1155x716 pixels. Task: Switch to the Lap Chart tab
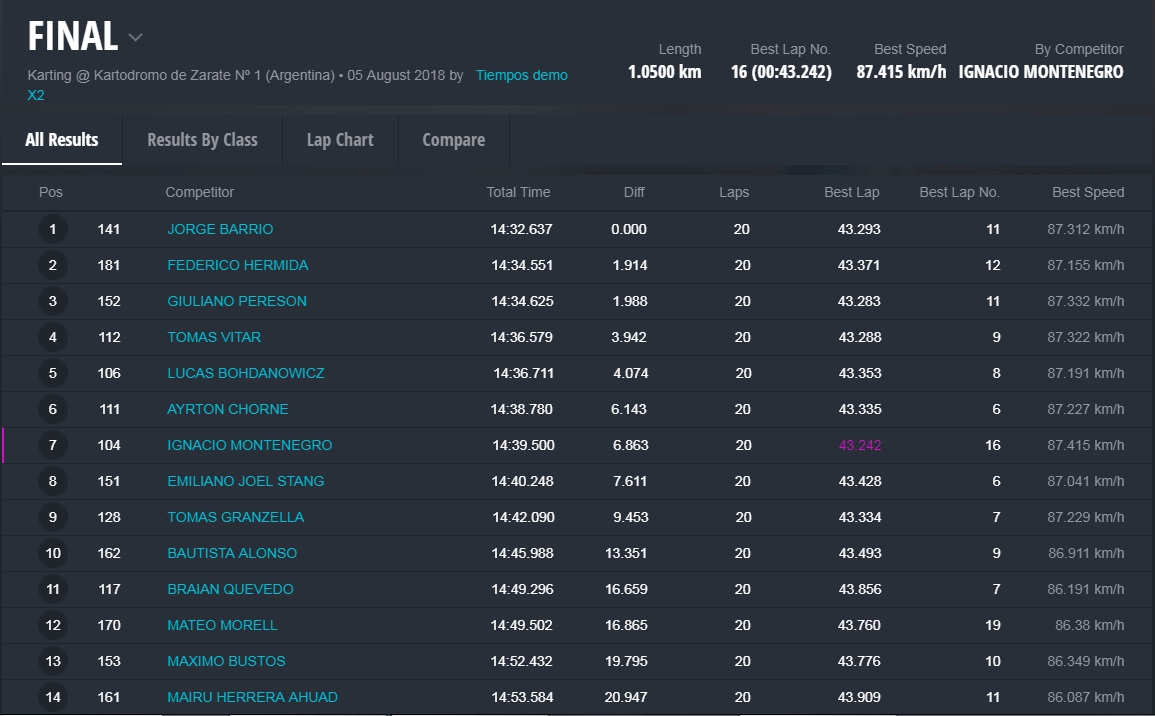click(x=340, y=140)
